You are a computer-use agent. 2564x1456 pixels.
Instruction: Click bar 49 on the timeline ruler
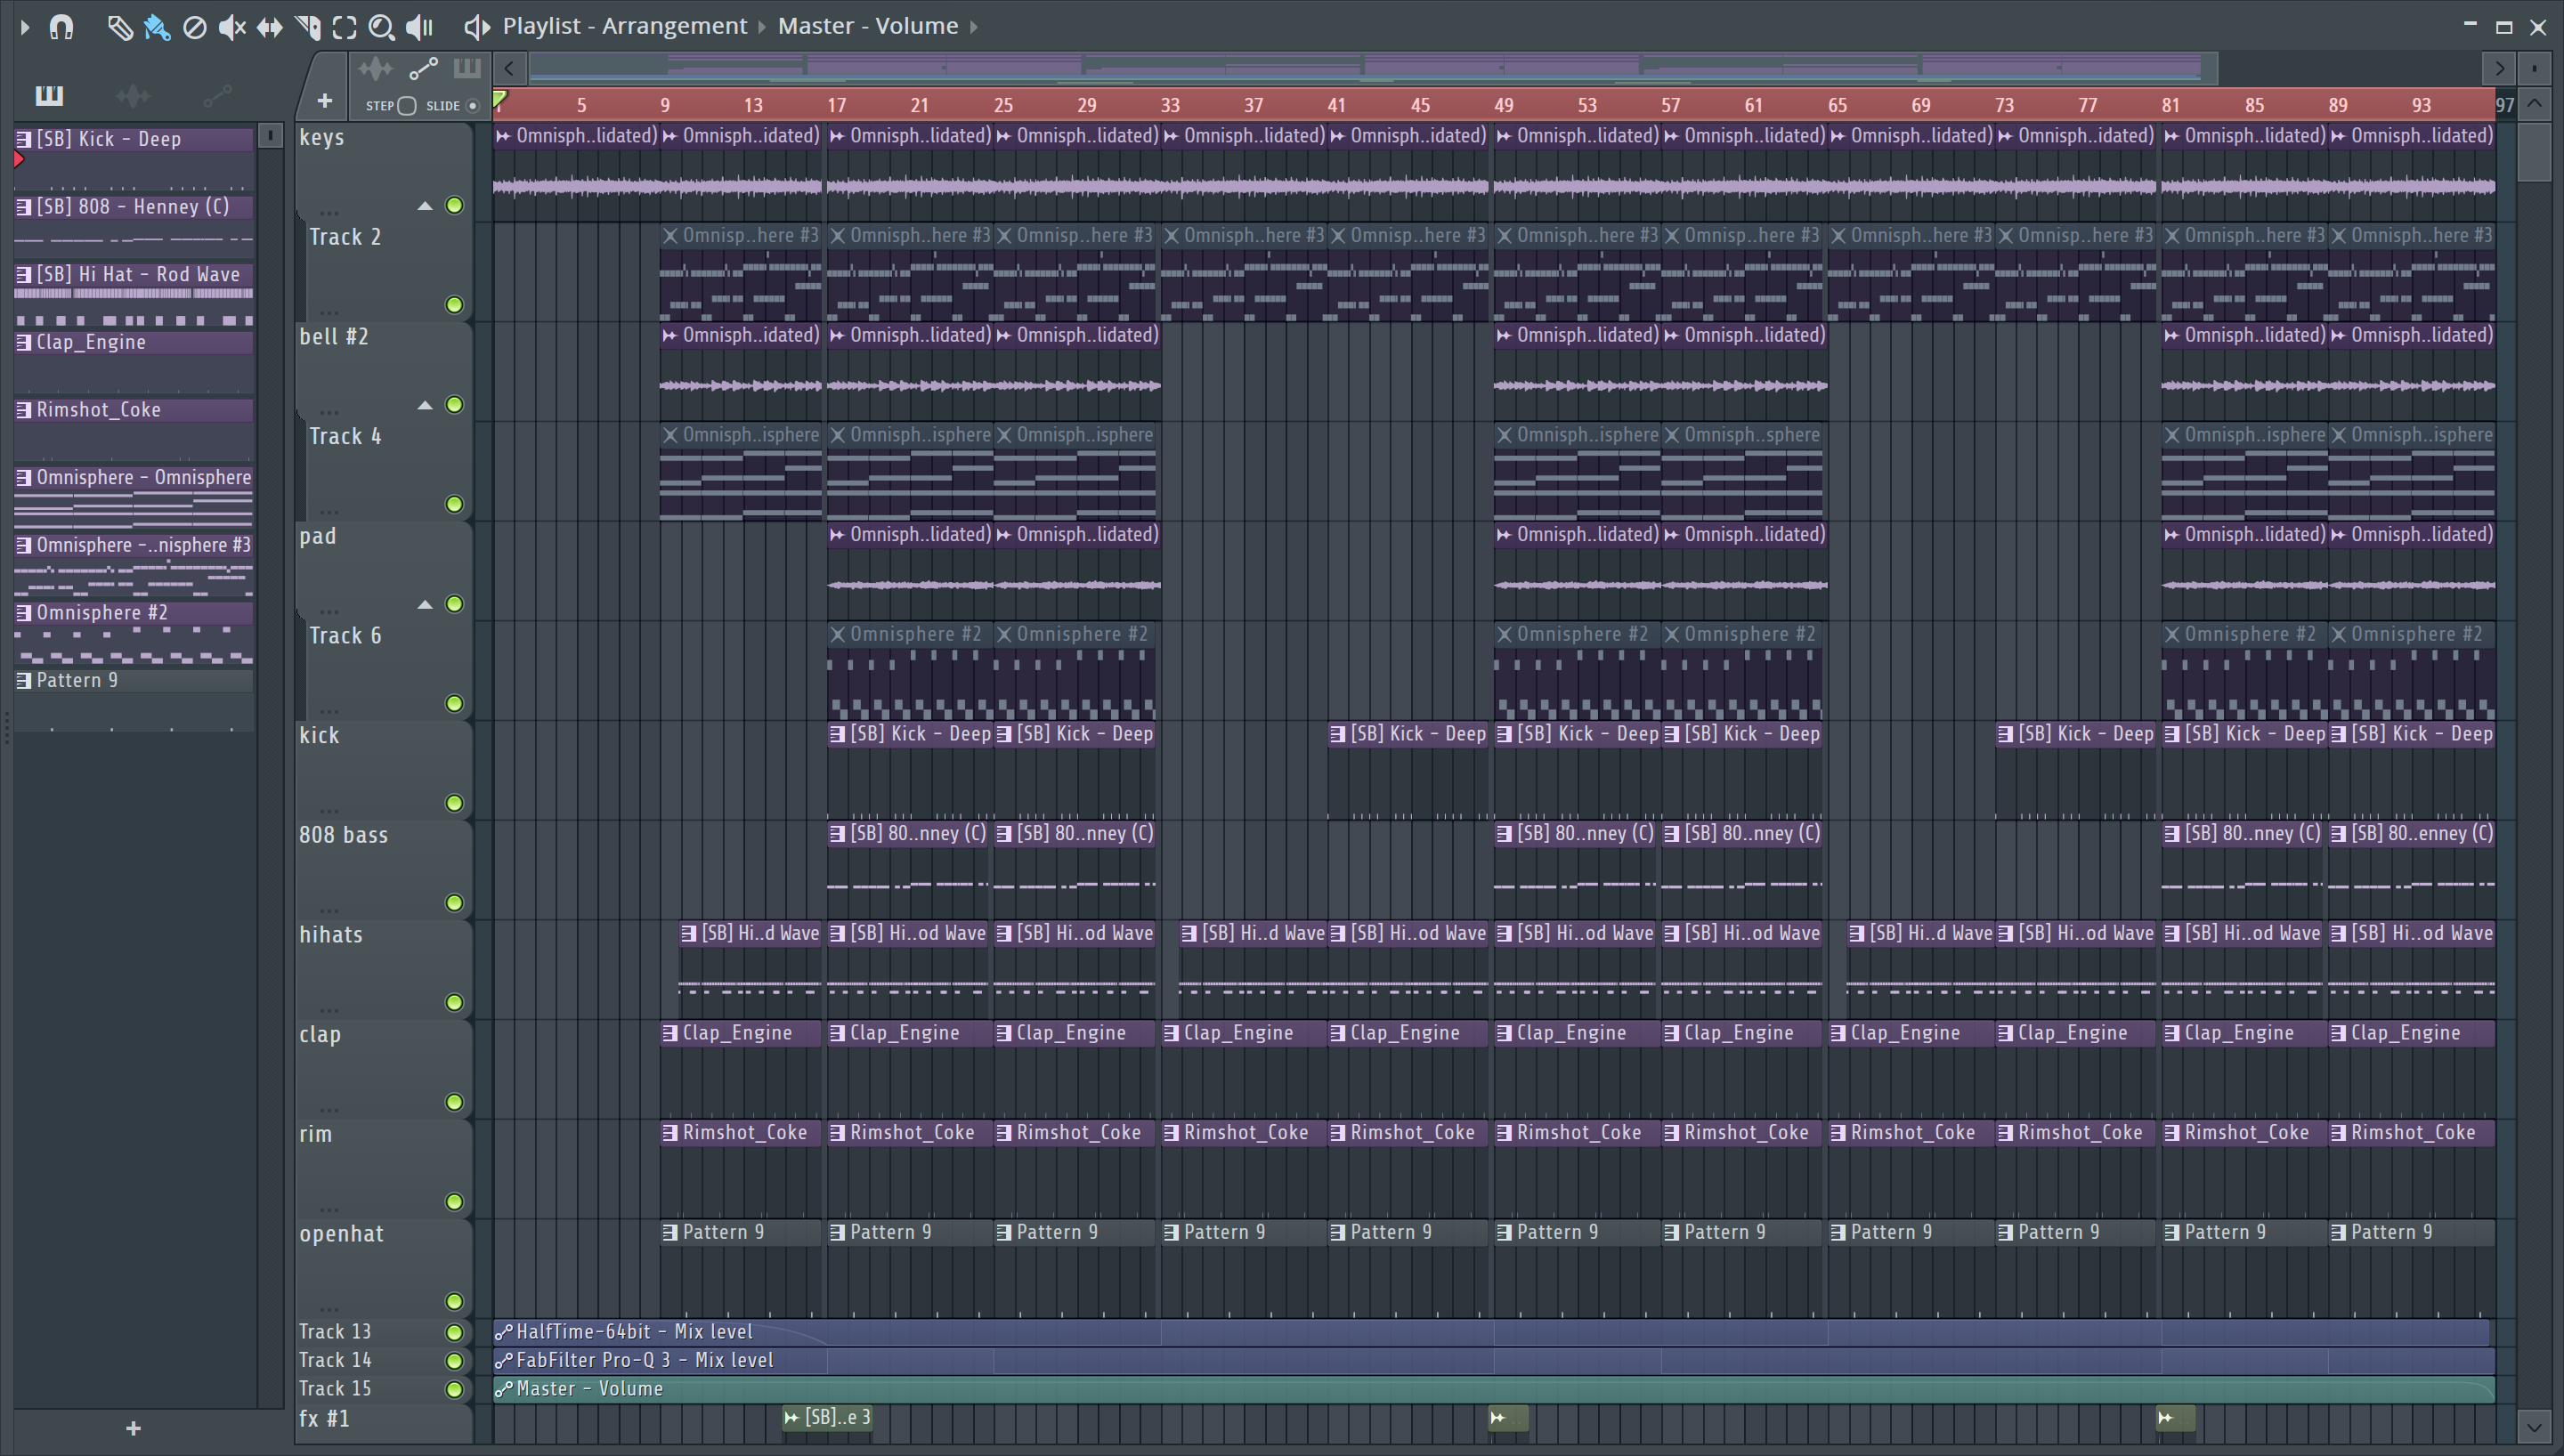1503,105
